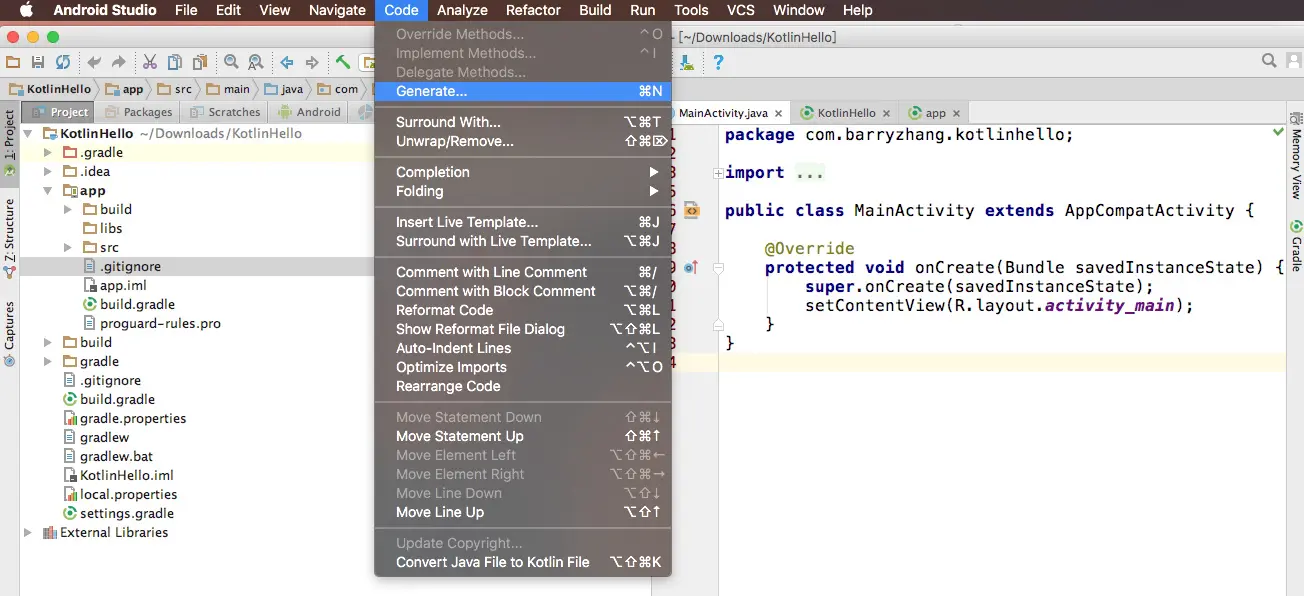Expand the src folder arrow
1304x596 pixels.
[67, 248]
